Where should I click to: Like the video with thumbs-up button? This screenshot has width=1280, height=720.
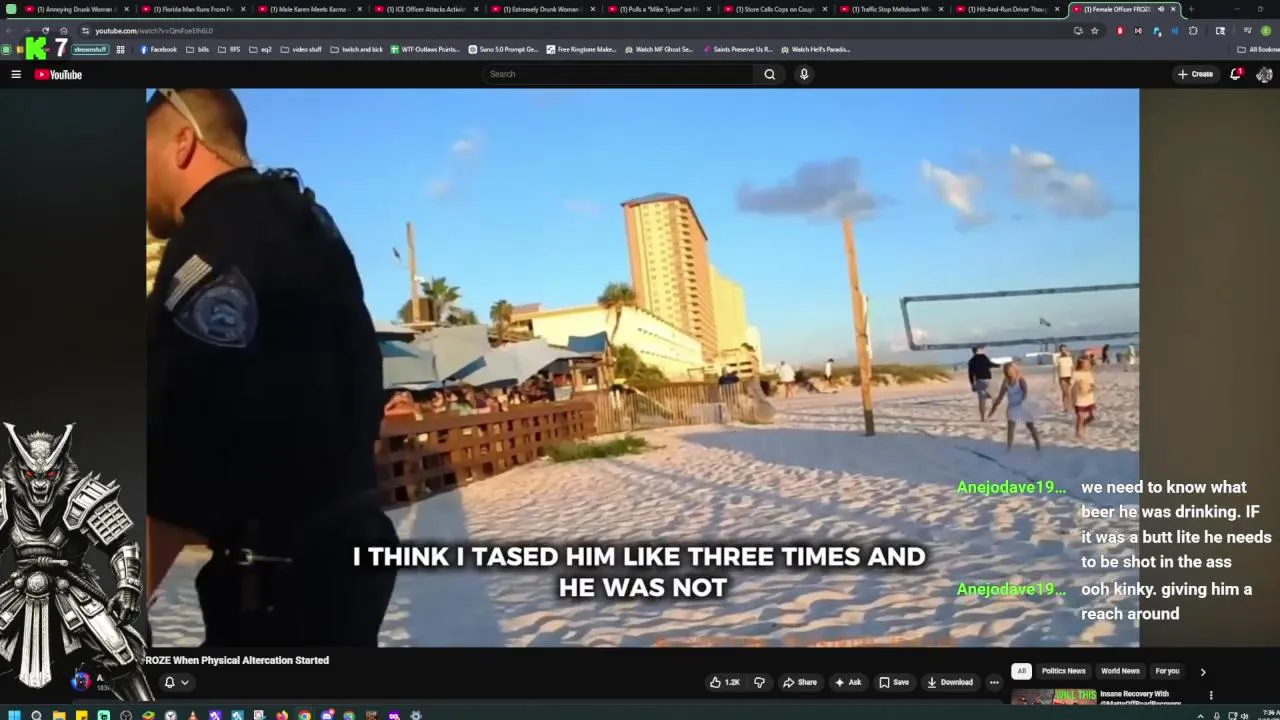(725, 682)
